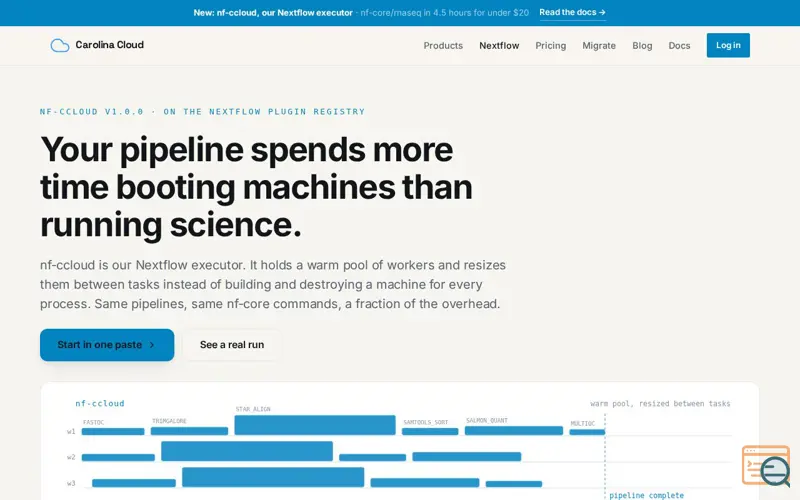Click the Carolina Cloud logo icon

(x=60, y=45)
